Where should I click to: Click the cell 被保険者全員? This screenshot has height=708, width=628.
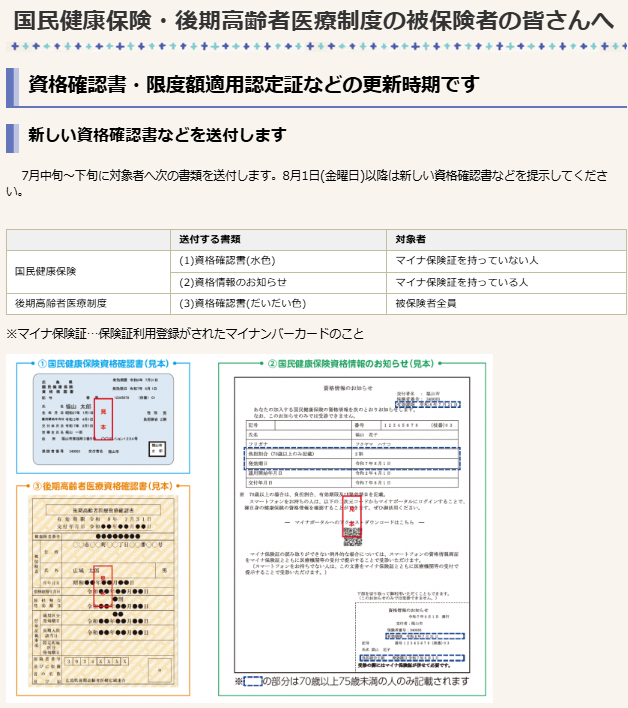pos(506,303)
